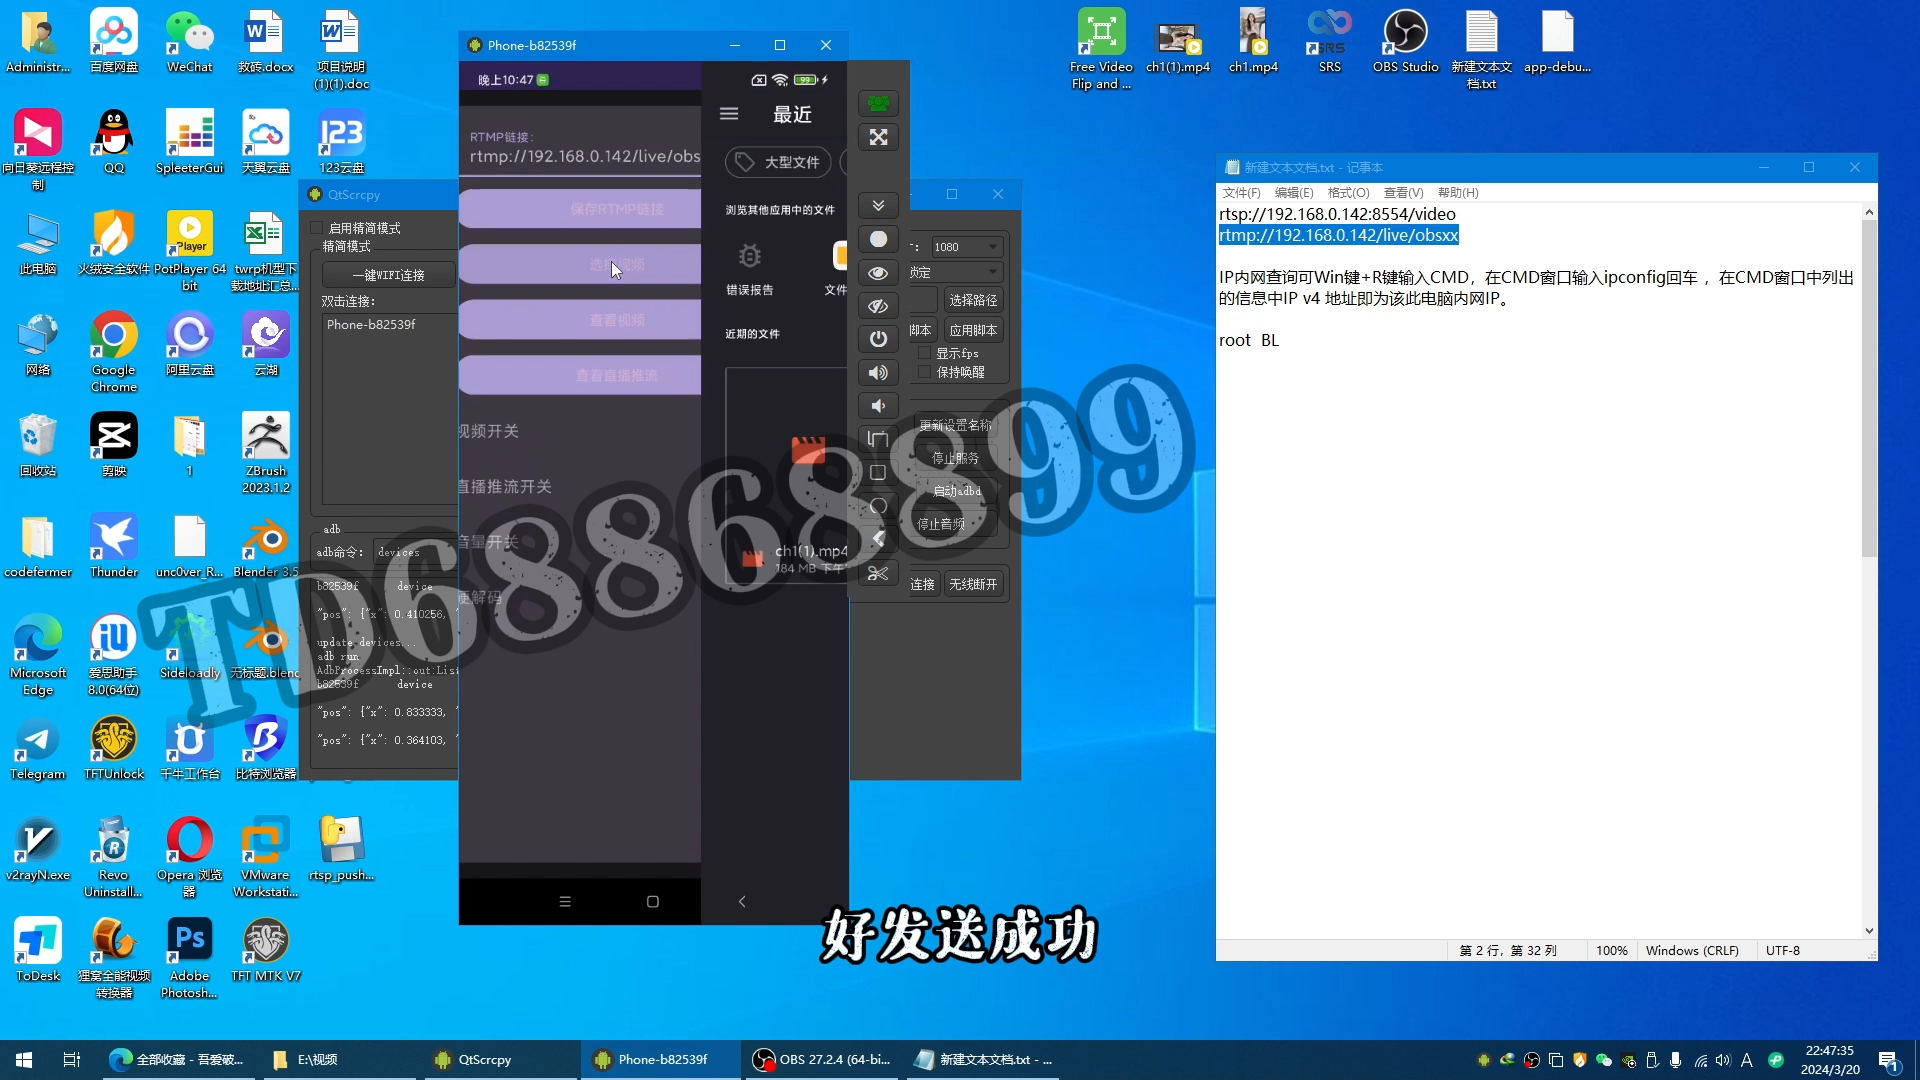Open the 1080 resolution dropdown

(965, 247)
